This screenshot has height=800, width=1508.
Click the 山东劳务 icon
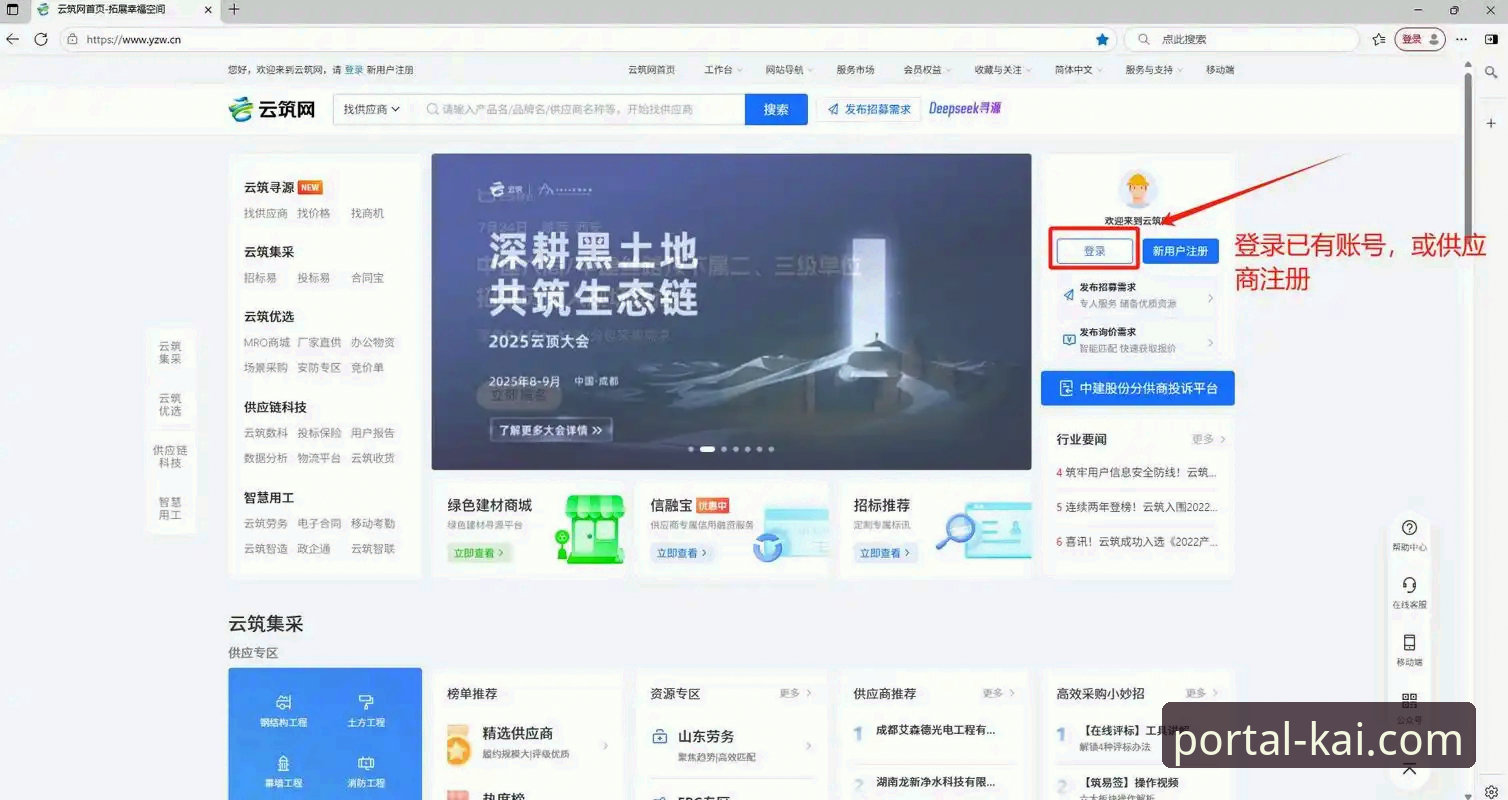(660, 737)
